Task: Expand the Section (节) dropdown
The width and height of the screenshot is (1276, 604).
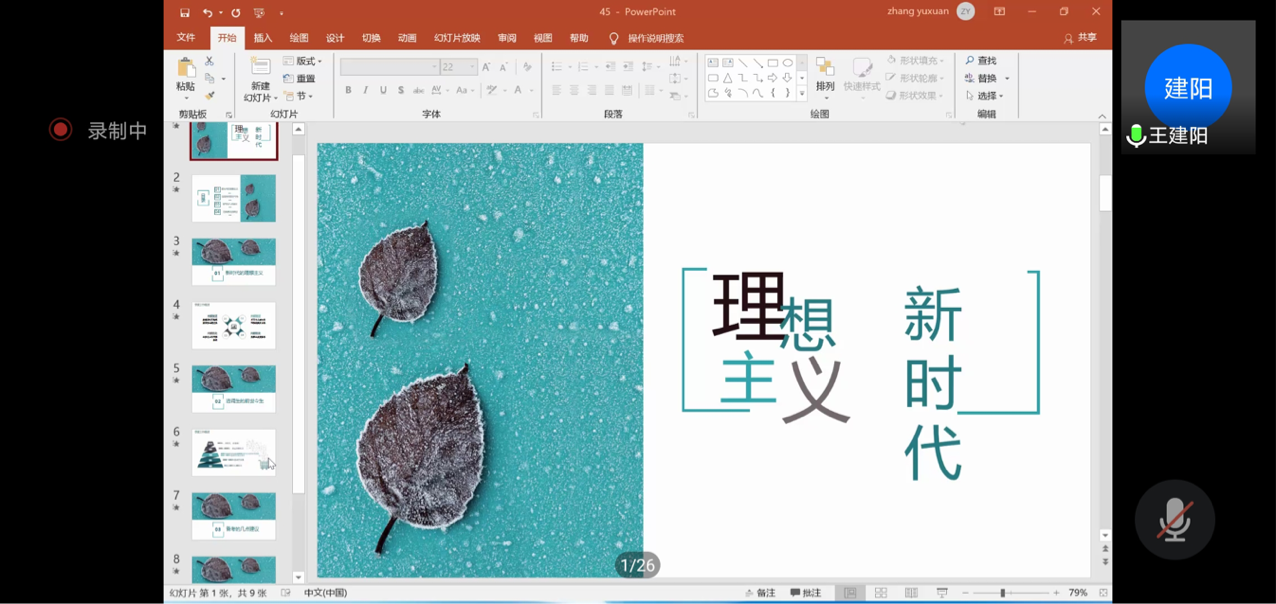Action: point(300,96)
